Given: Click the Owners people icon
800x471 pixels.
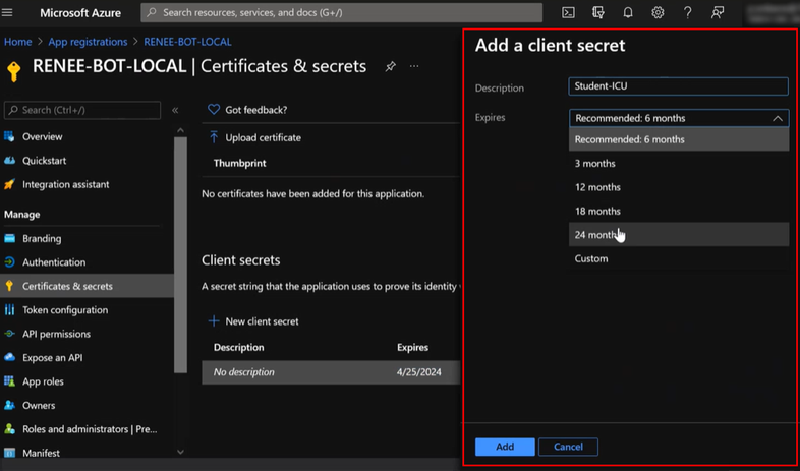Looking at the screenshot, I should pos(9,405).
